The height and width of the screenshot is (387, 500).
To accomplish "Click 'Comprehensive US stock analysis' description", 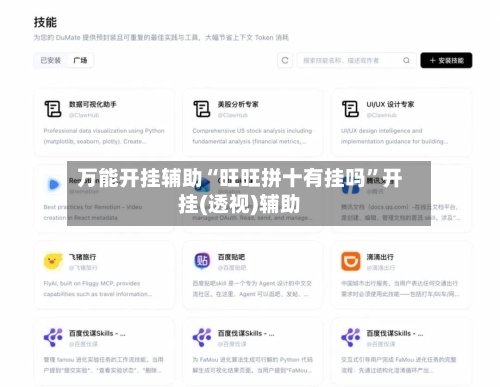I will coord(252,136).
